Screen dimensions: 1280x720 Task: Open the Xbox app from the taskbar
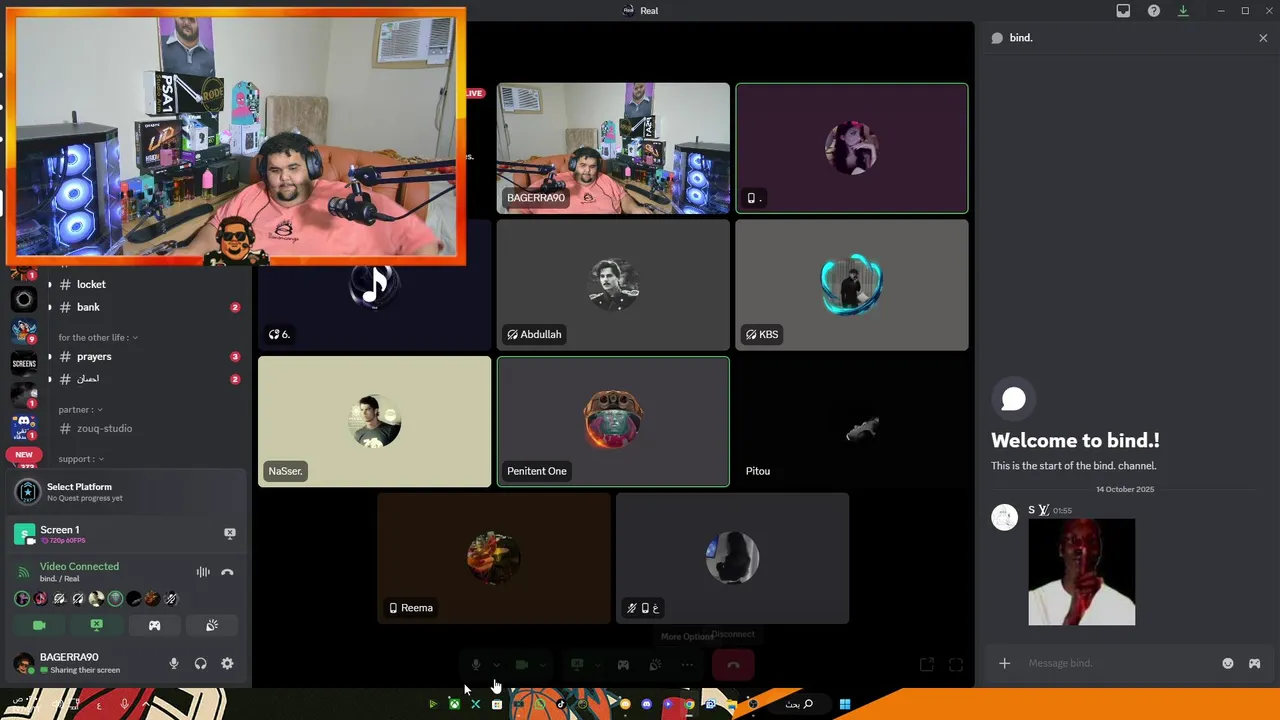coord(454,704)
